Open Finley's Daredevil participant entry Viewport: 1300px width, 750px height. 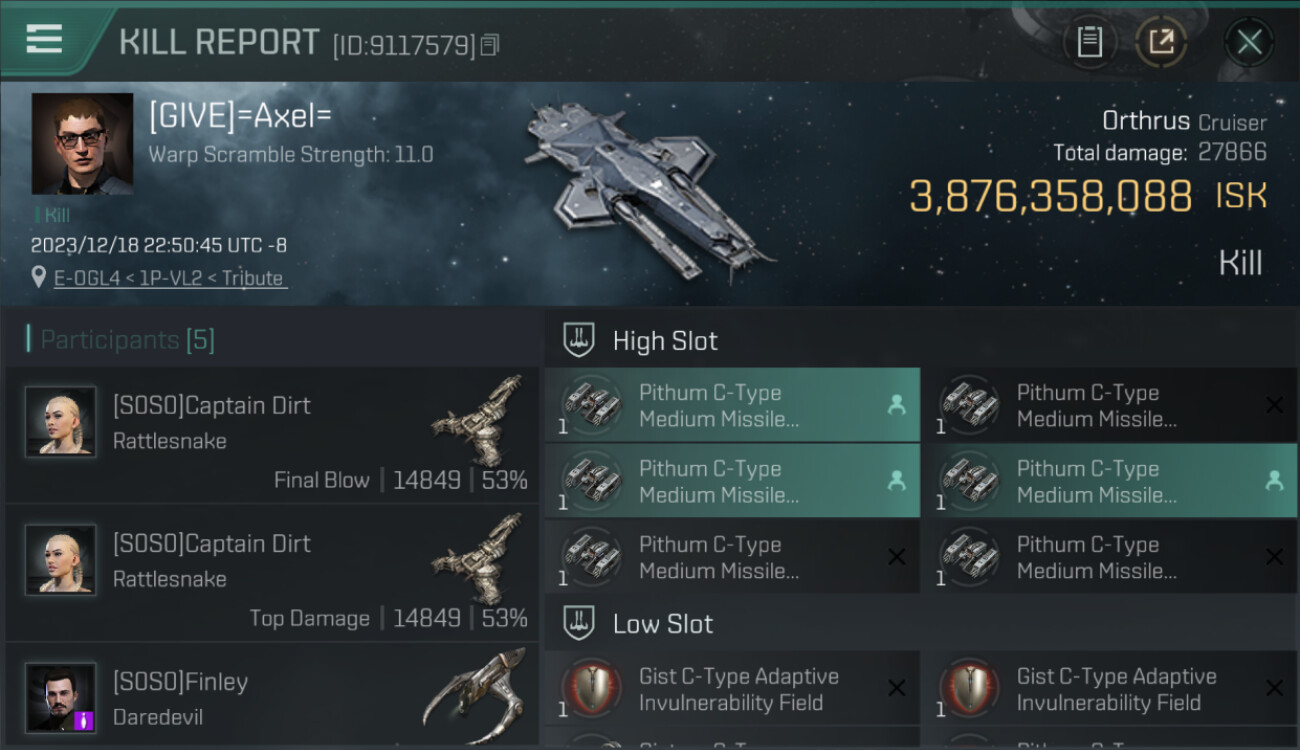click(x=272, y=696)
